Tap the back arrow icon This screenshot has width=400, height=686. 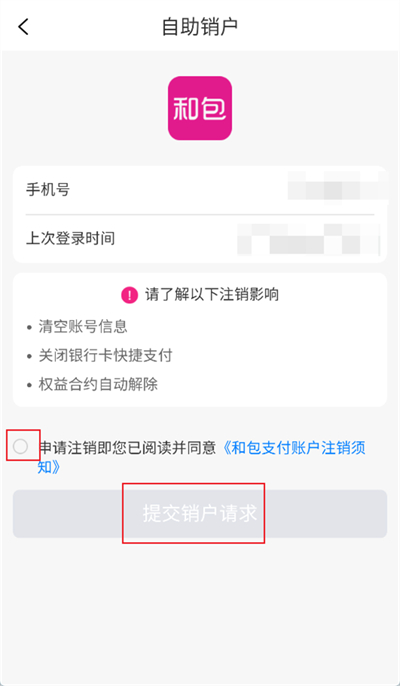click(23, 27)
